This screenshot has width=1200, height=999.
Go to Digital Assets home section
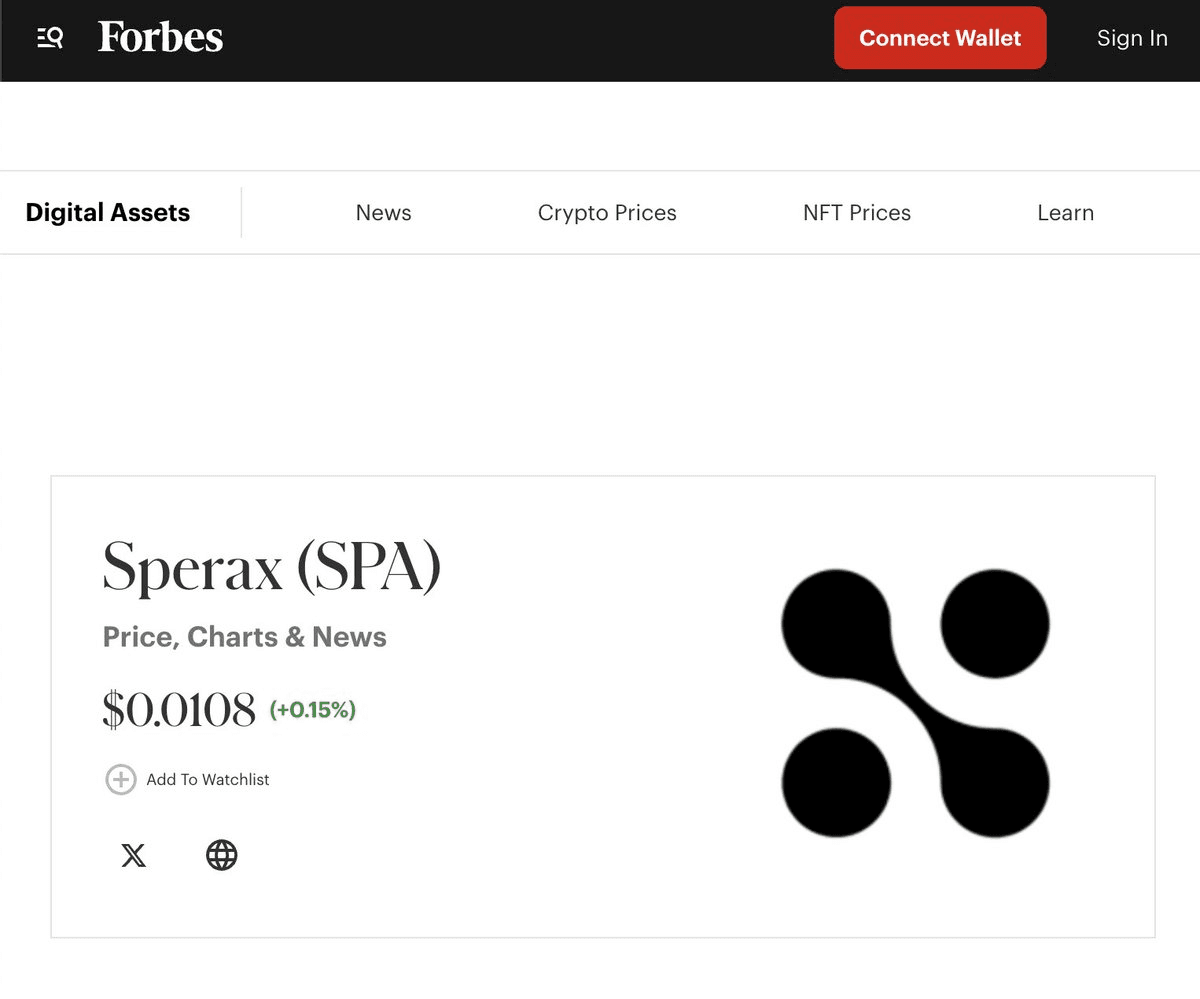[107, 212]
